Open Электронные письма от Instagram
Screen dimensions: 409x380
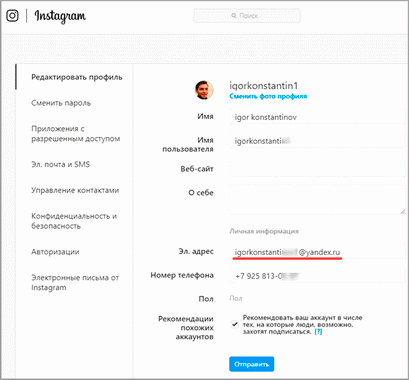click(x=75, y=282)
